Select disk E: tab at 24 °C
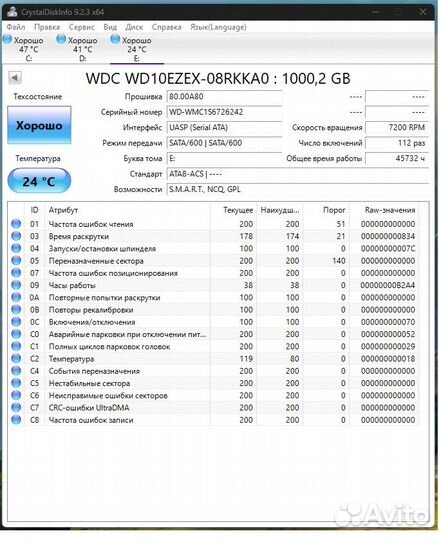This screenshot has height=540, width=441. pyautogui.click(x=137, y=49)
